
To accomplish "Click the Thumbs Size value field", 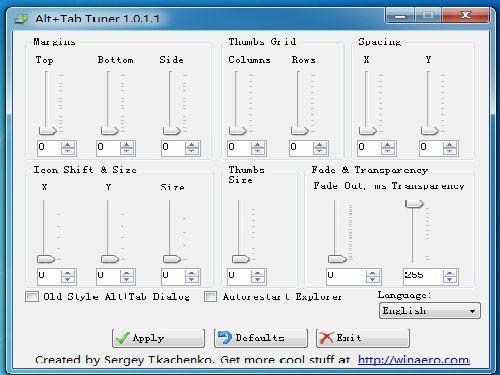I will click(x=239, y=277).
